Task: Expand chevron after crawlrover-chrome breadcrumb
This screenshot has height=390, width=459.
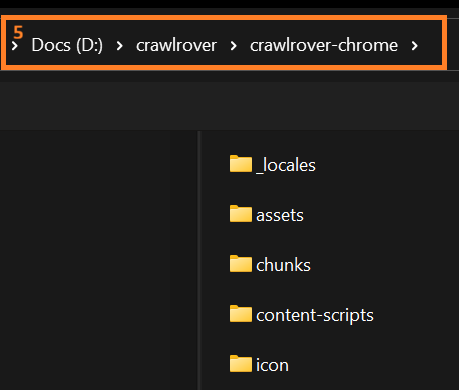Action: (x=414, y=46)
